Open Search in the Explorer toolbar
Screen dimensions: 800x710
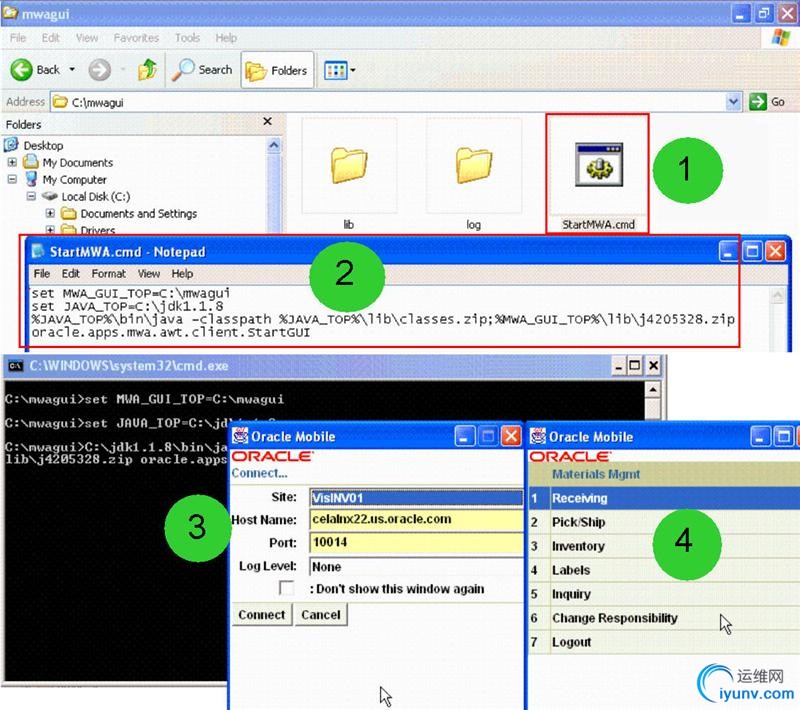pyautogui.click(x=202, y=70)
